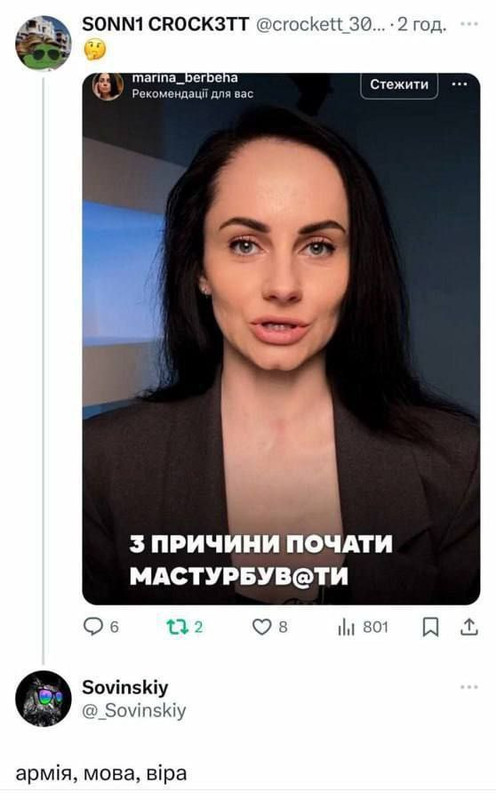Open Sovinskiy's owl profile avatar
496x800 pixels.
(x=43, y=698)
